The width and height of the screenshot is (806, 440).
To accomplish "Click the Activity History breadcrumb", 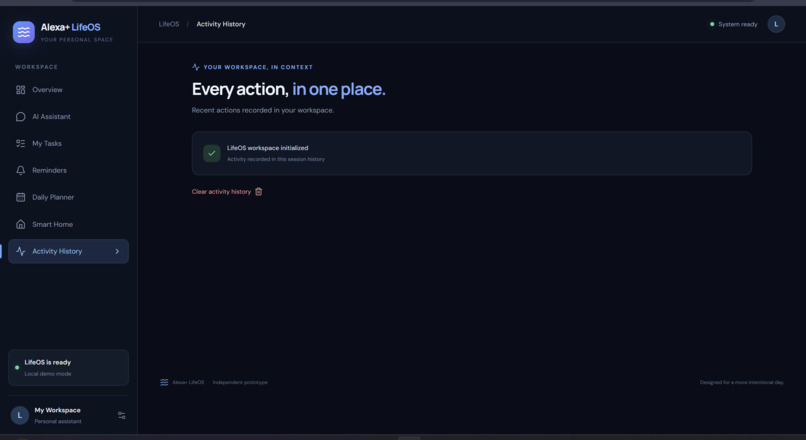I will (221, 24).
